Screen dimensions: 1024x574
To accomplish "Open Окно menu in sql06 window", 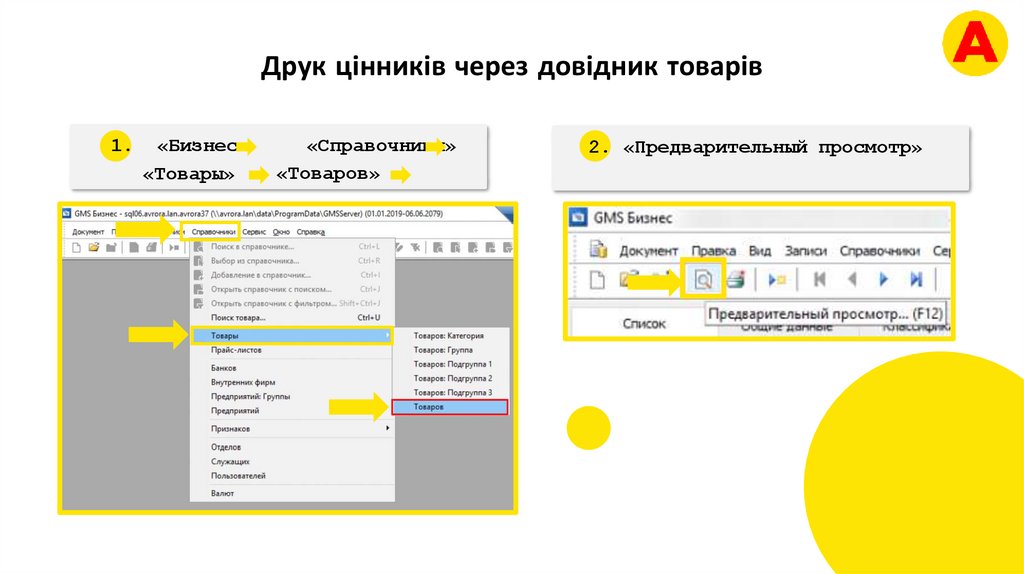I will 281,232.
